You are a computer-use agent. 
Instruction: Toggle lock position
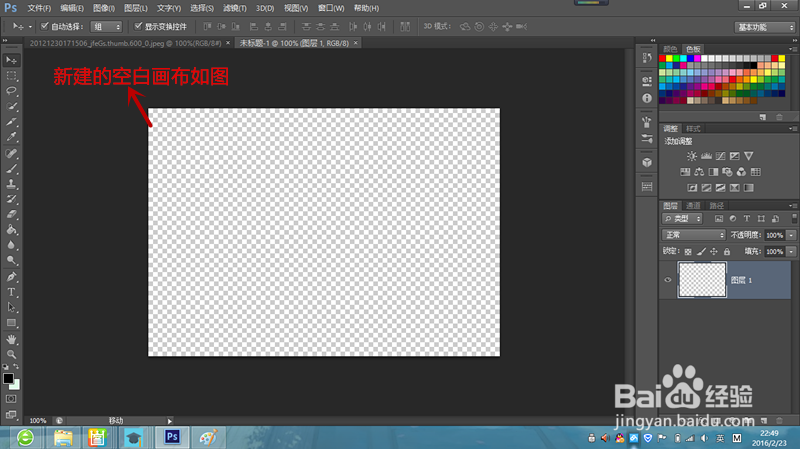[x=714, y=251]
